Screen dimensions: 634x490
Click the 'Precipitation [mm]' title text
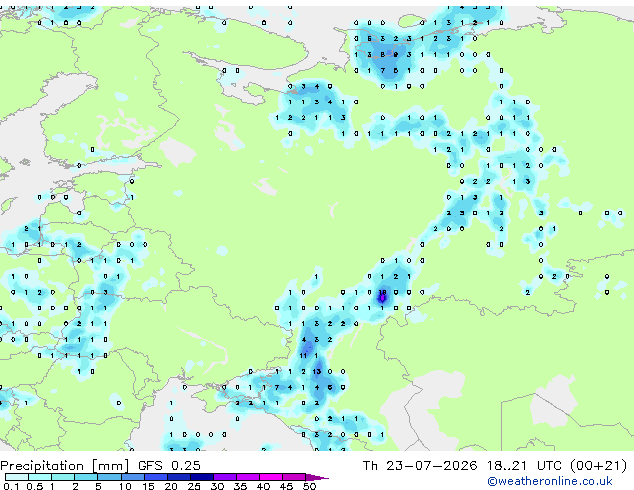pos(65,466)
